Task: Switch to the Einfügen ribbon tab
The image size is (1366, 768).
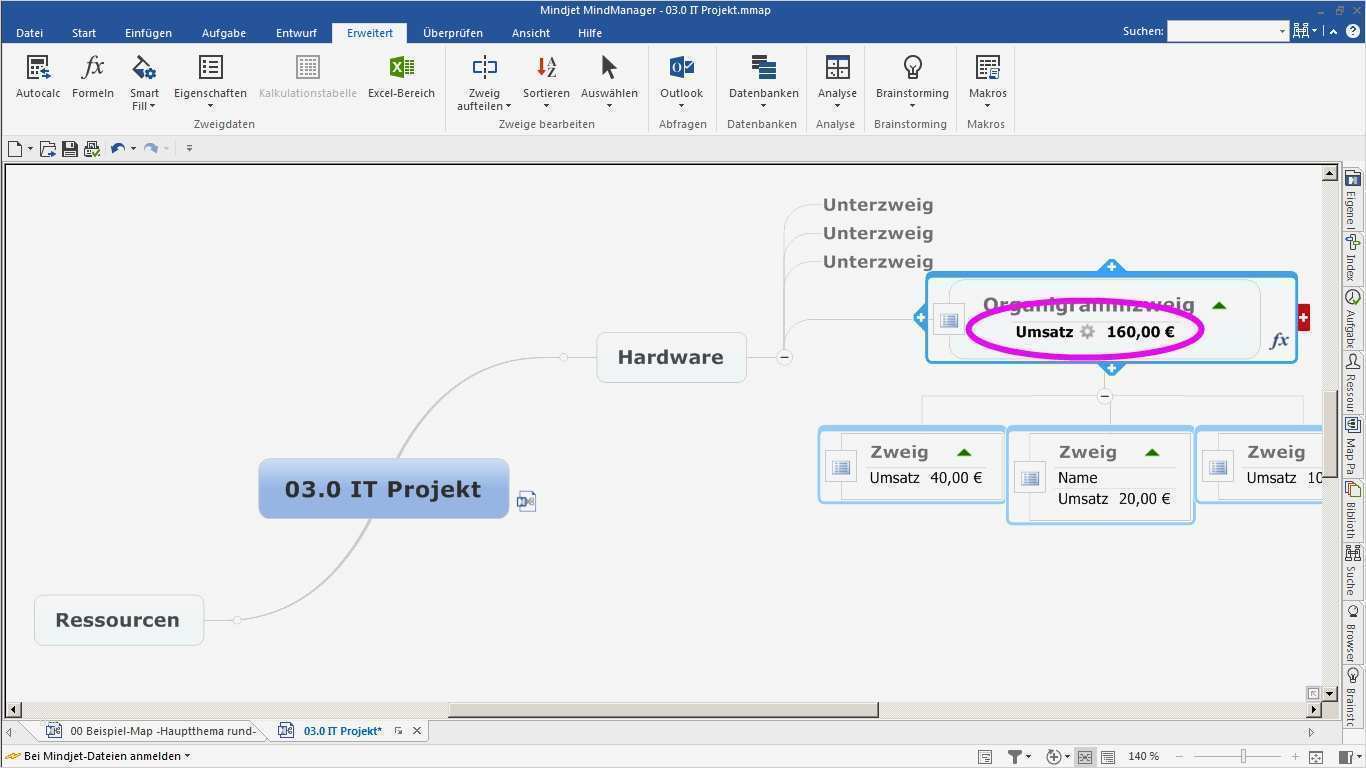Action: pos(148,33)
